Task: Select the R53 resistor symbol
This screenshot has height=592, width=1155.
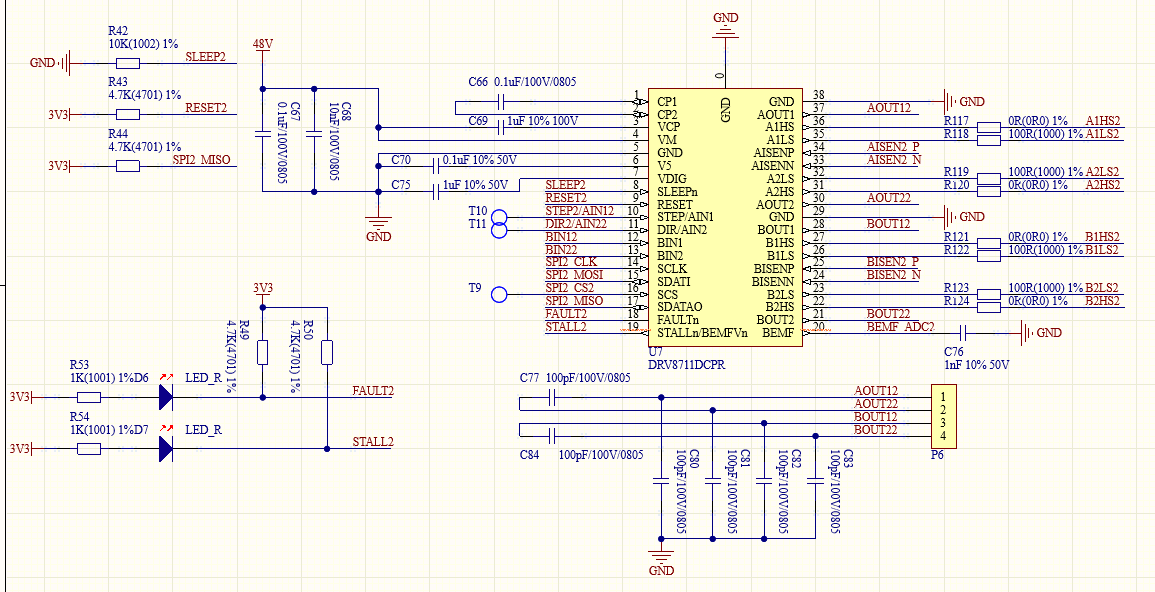Action: point(89,397)
